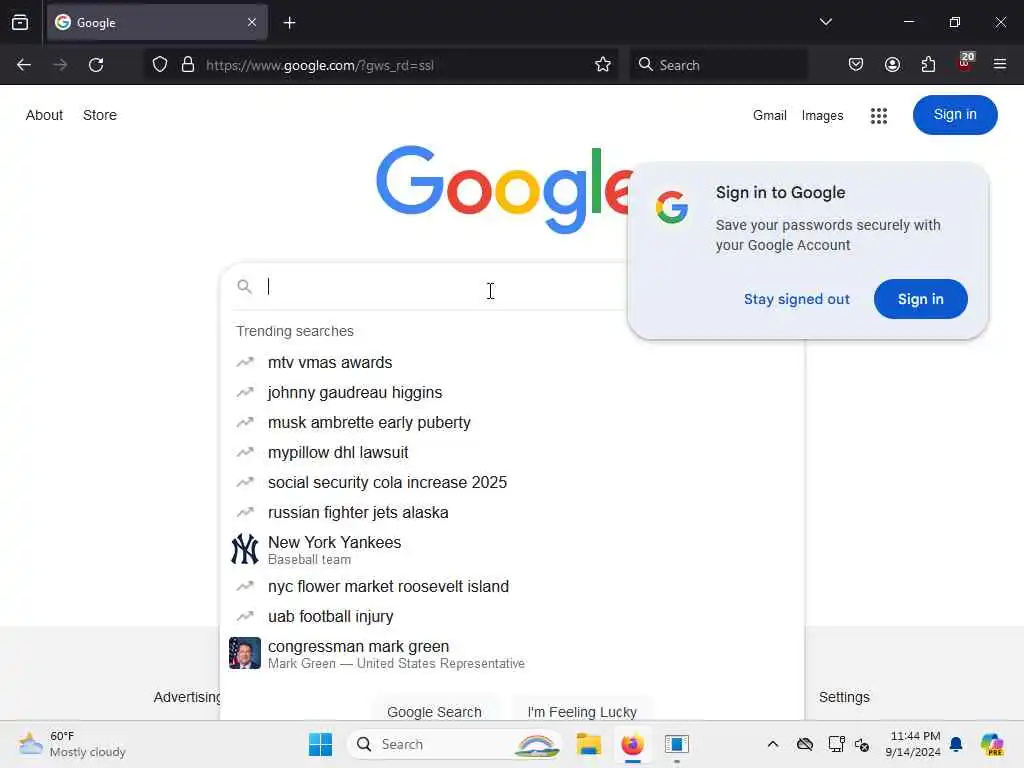Open Firefox account icon

point(892,65)
